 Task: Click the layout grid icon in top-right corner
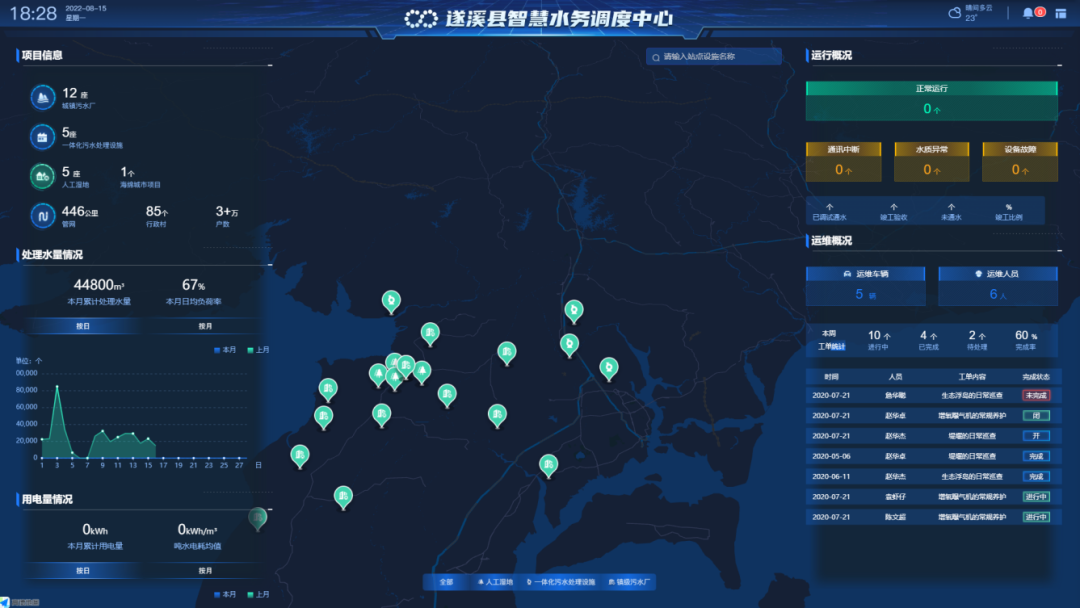point(1060,13)
